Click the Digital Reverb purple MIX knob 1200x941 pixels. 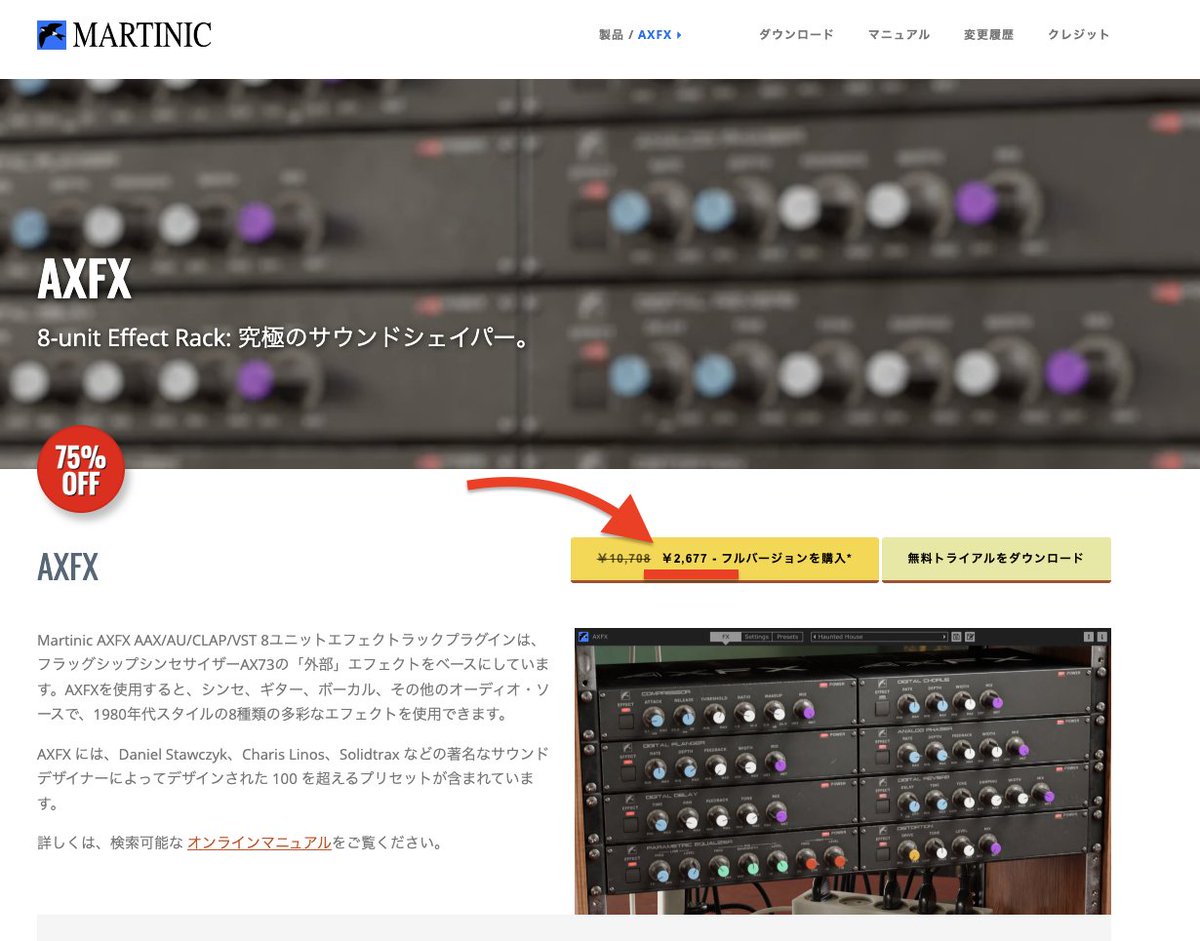pos(1043,793)
